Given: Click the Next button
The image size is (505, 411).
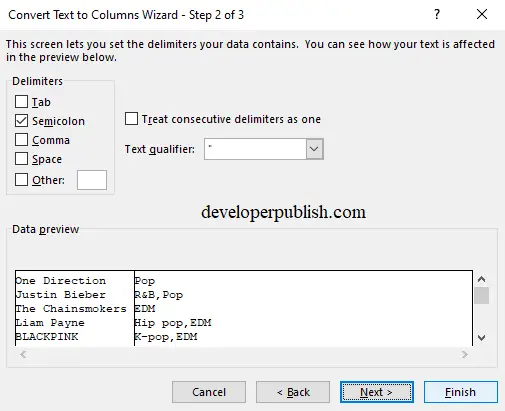Looking at the screenshot, I should [x=377, y=392].
